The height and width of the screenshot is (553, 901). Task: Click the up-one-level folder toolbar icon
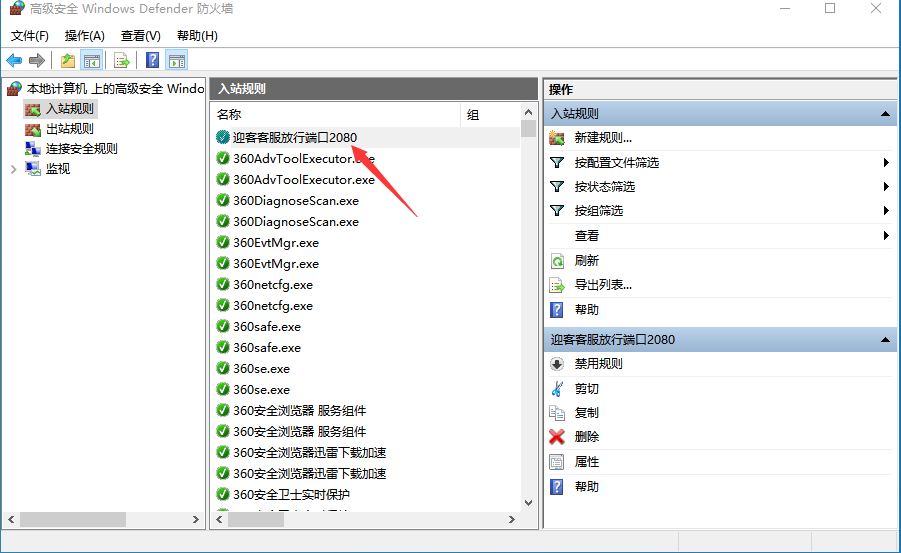coord(68,60)
